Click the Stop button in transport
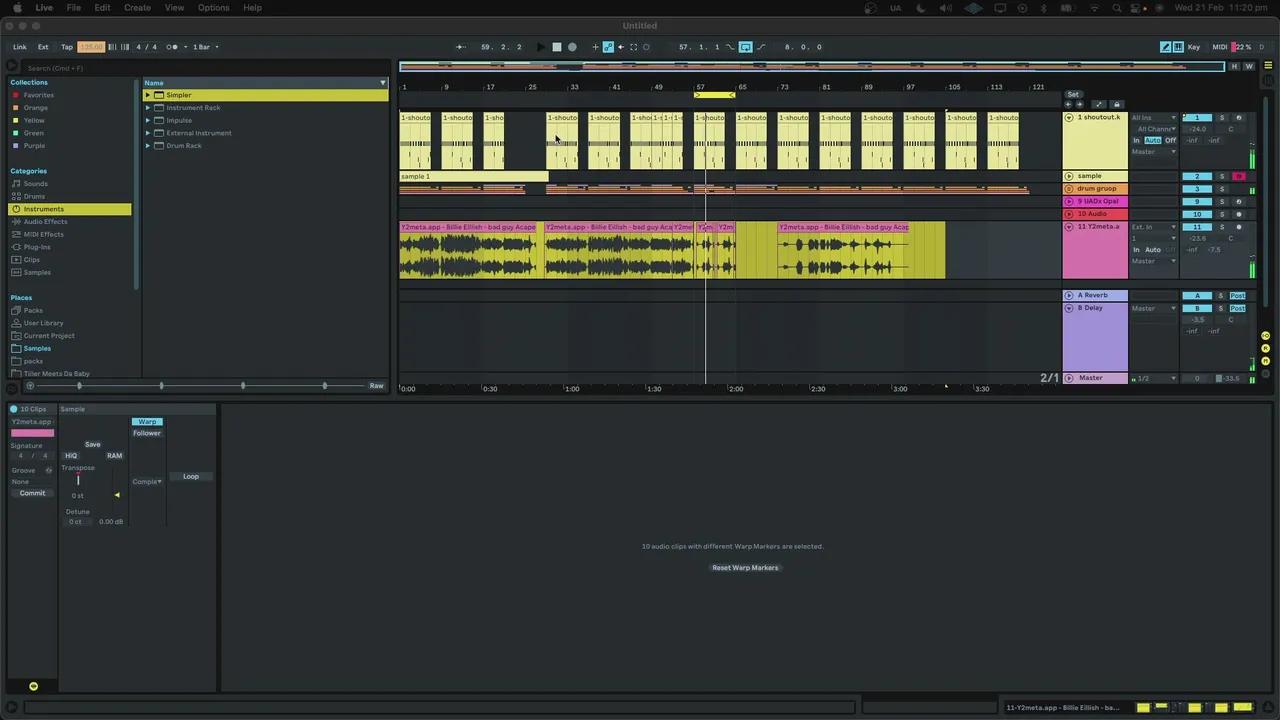This screenshot has height=720, width=1280. (557, 47)
